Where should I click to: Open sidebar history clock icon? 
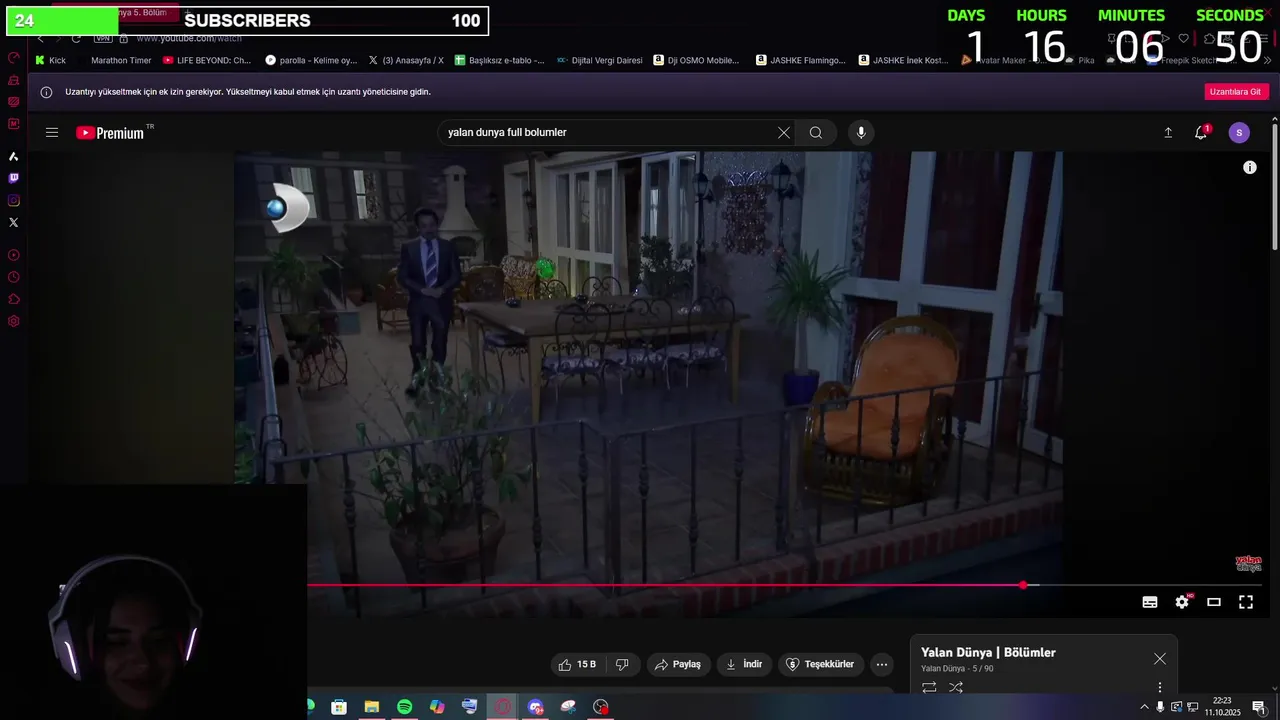[x=13, y=277]
